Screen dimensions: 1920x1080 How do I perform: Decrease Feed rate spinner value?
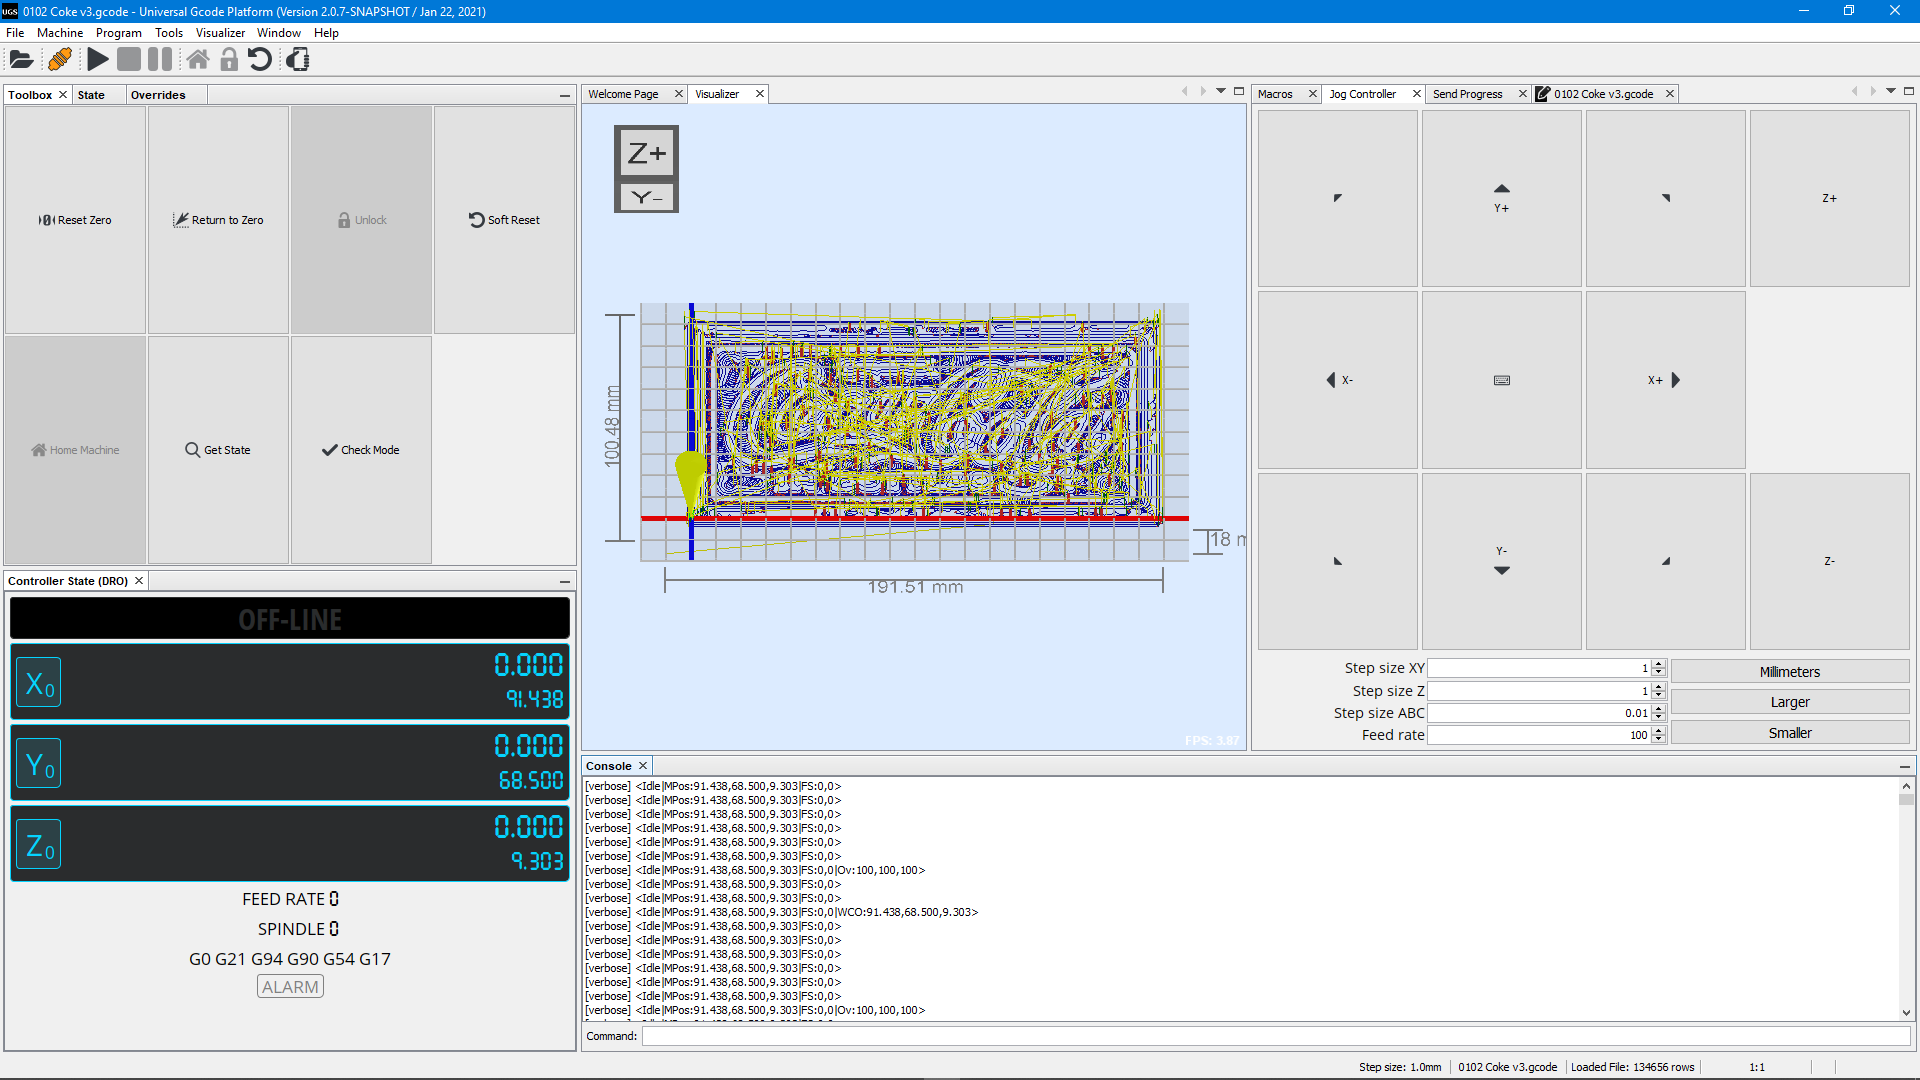(1659, 739)
